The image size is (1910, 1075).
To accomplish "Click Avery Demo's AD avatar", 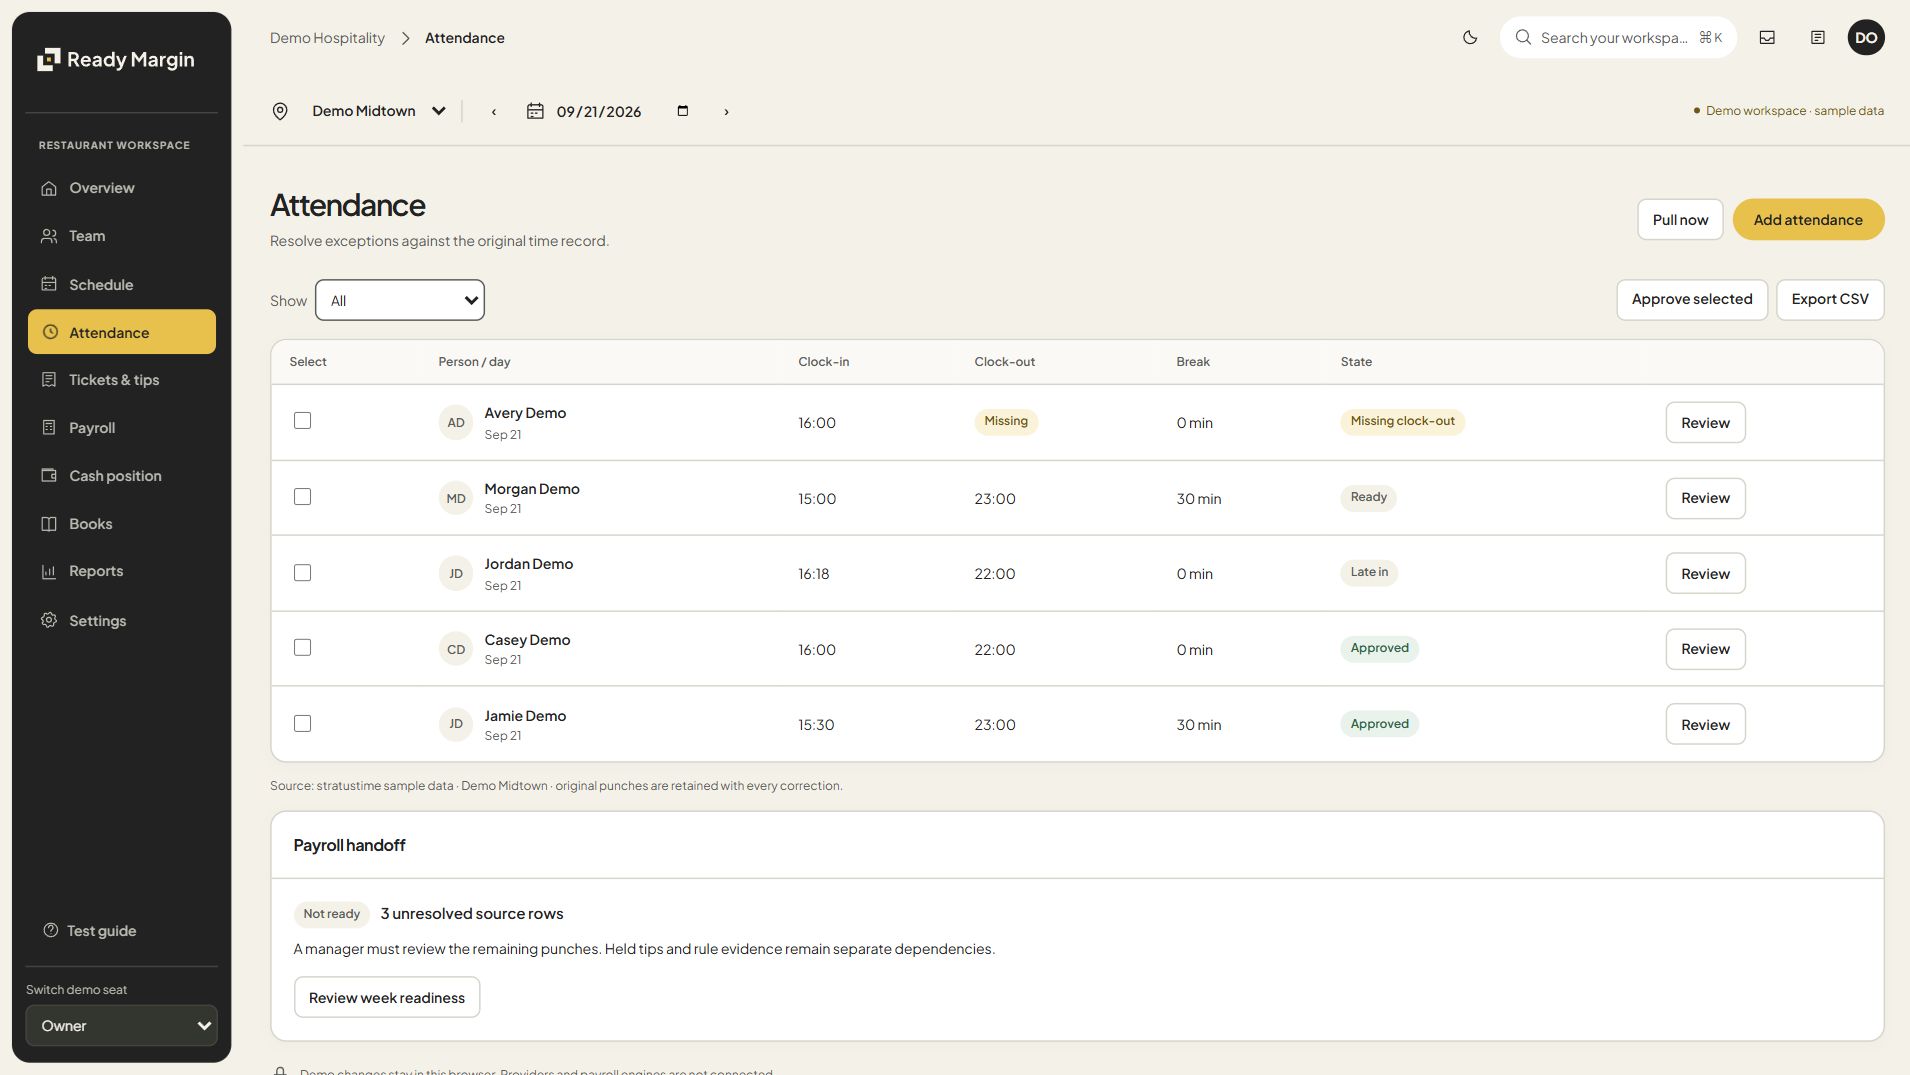I will pos(456,422).
